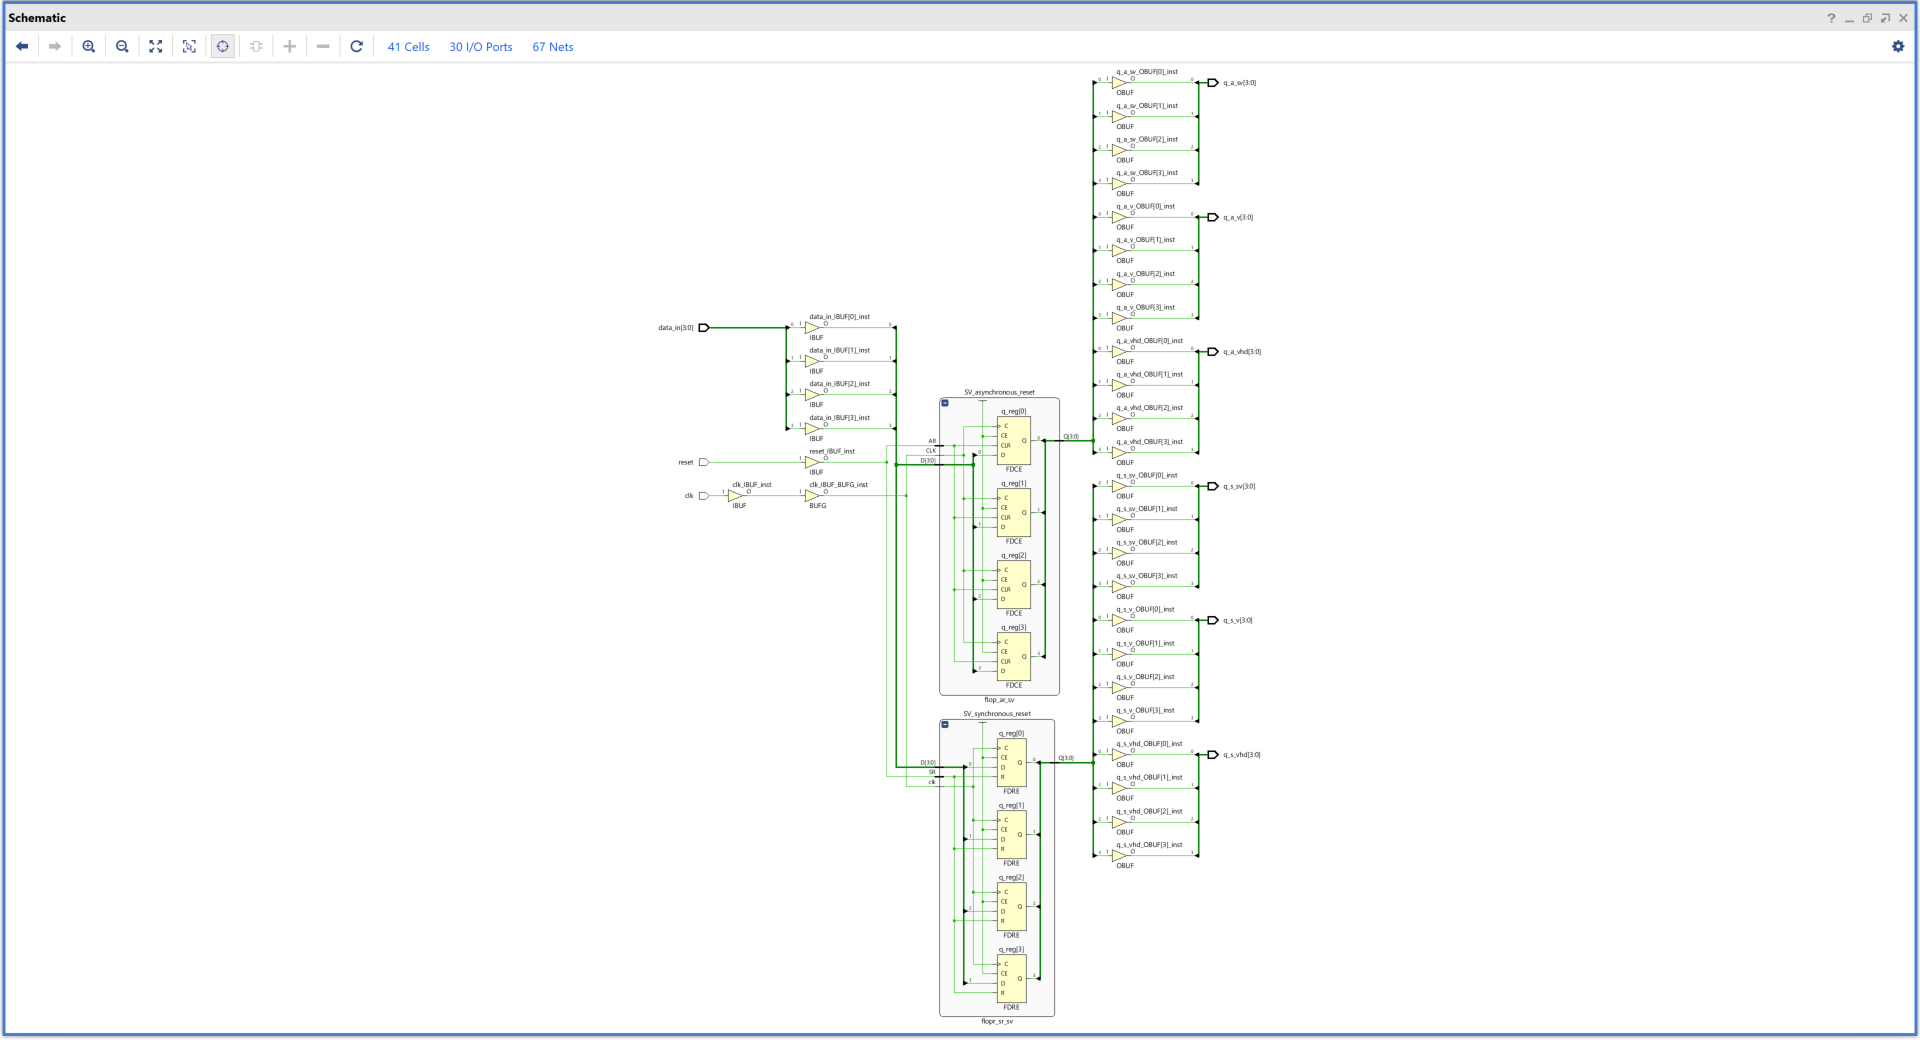The width and height of the screenshot is (1920, 1040).
Task: Zoom in on the schematic
Action: coord(89,46)
